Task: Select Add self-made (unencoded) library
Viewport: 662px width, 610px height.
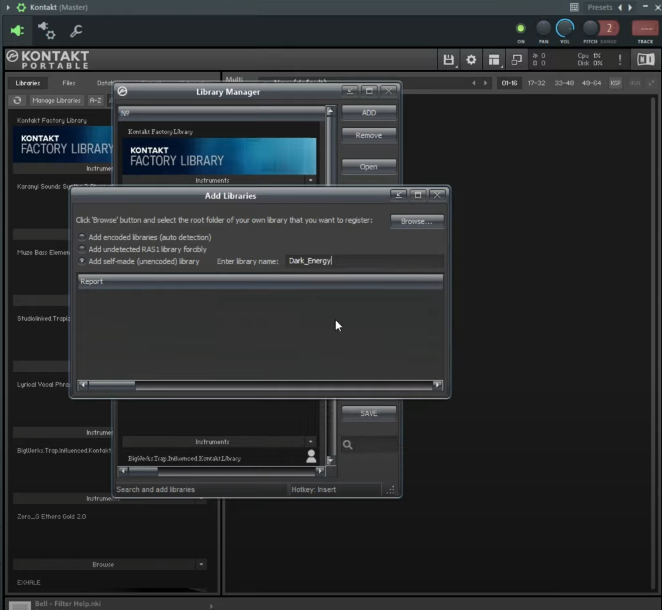Action: [82, 261]
